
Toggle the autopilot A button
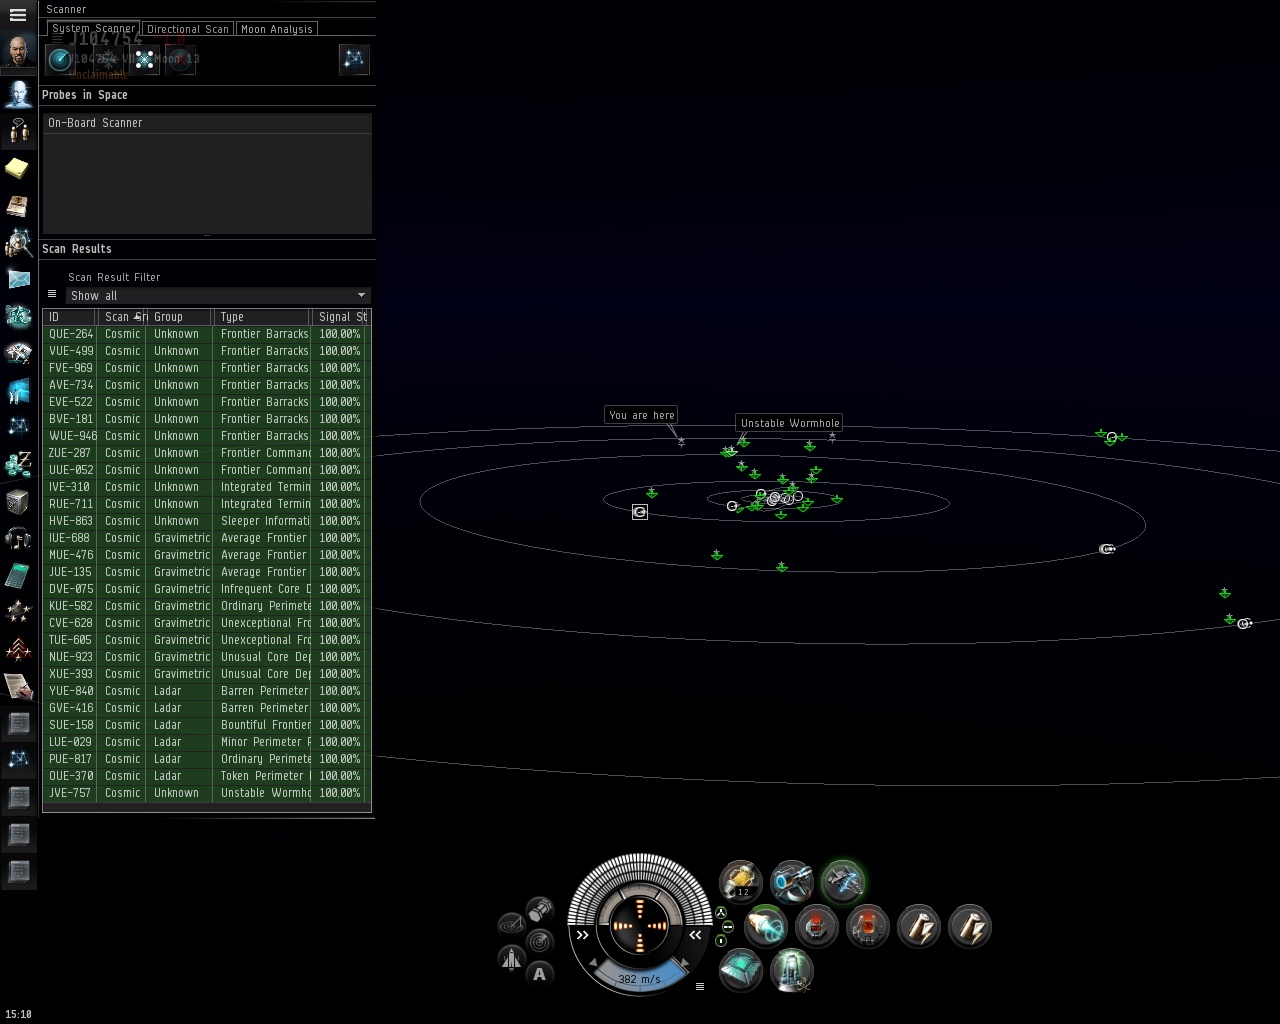tap(540, 974)
